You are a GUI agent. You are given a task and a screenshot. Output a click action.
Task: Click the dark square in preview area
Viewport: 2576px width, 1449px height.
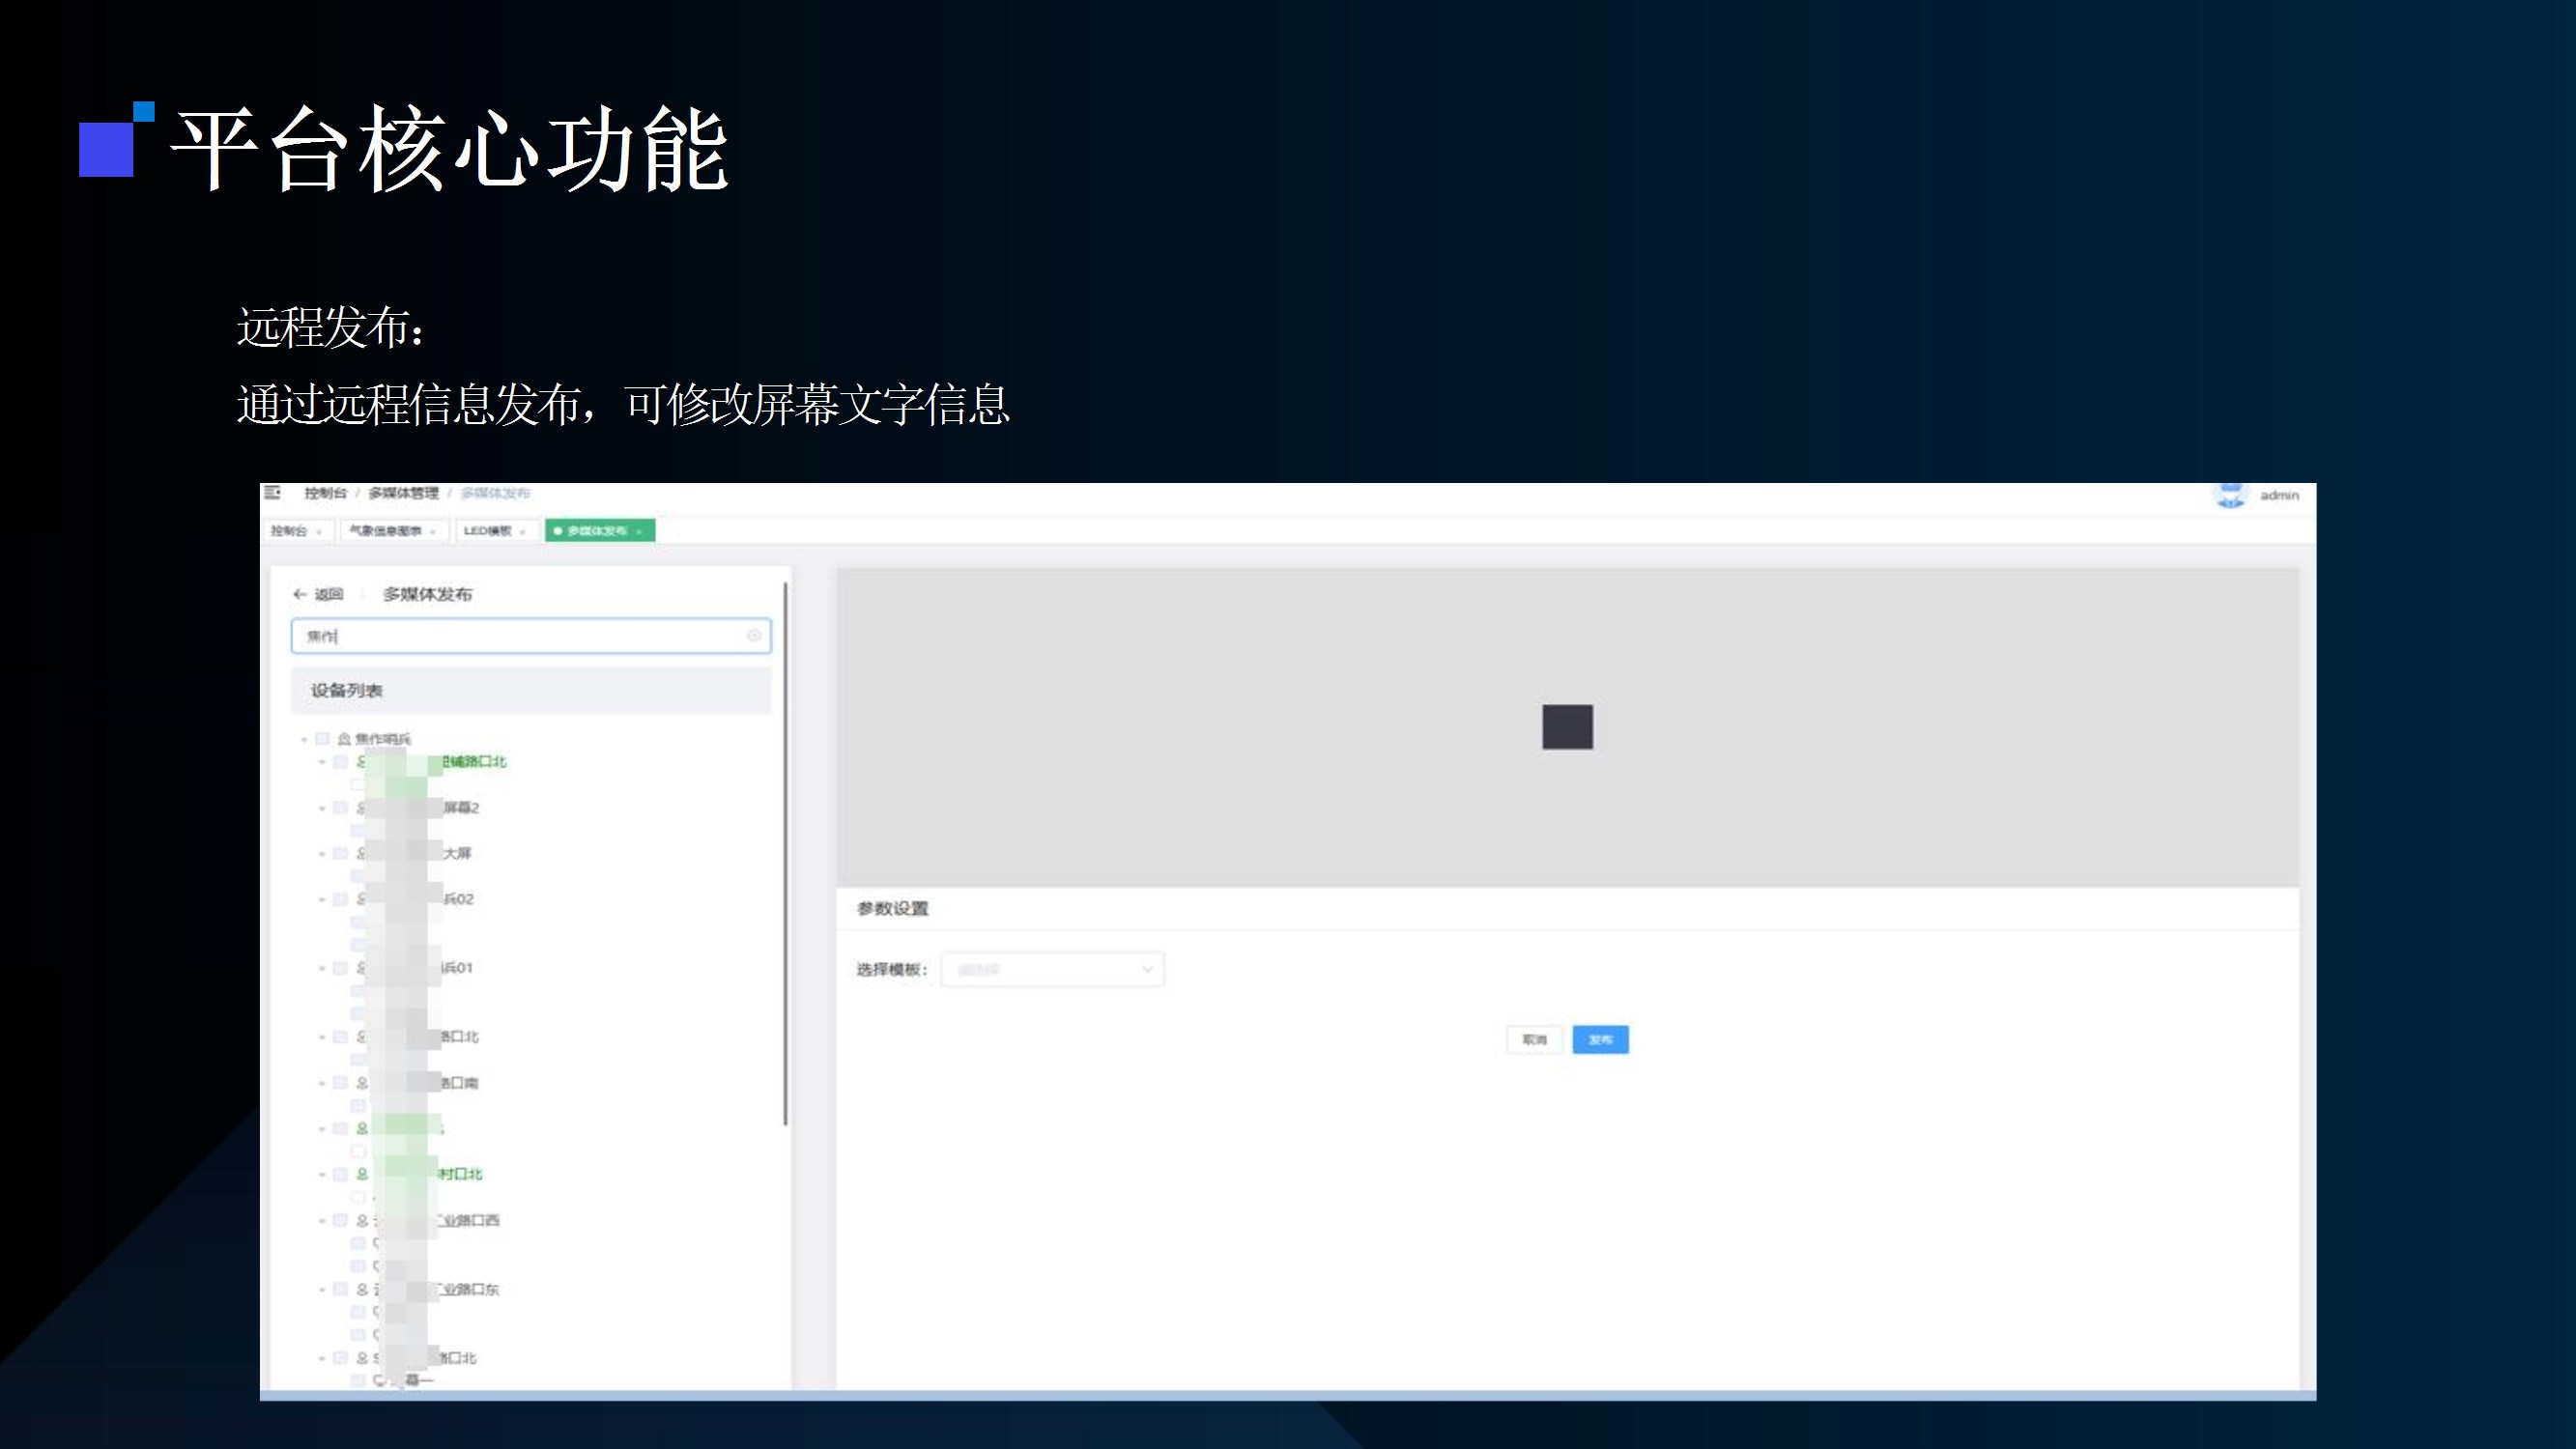(1567, 727)
